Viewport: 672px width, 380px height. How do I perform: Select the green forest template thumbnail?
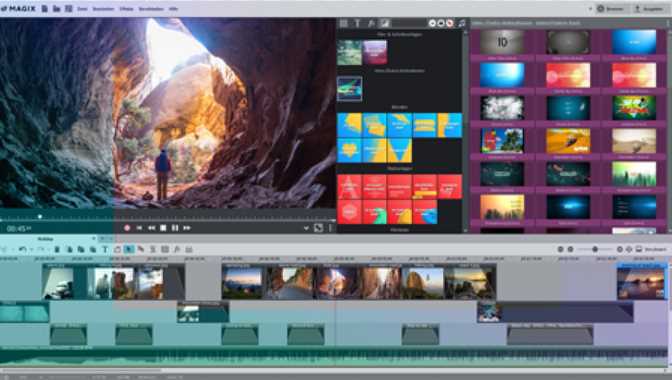tap(634, 174)
